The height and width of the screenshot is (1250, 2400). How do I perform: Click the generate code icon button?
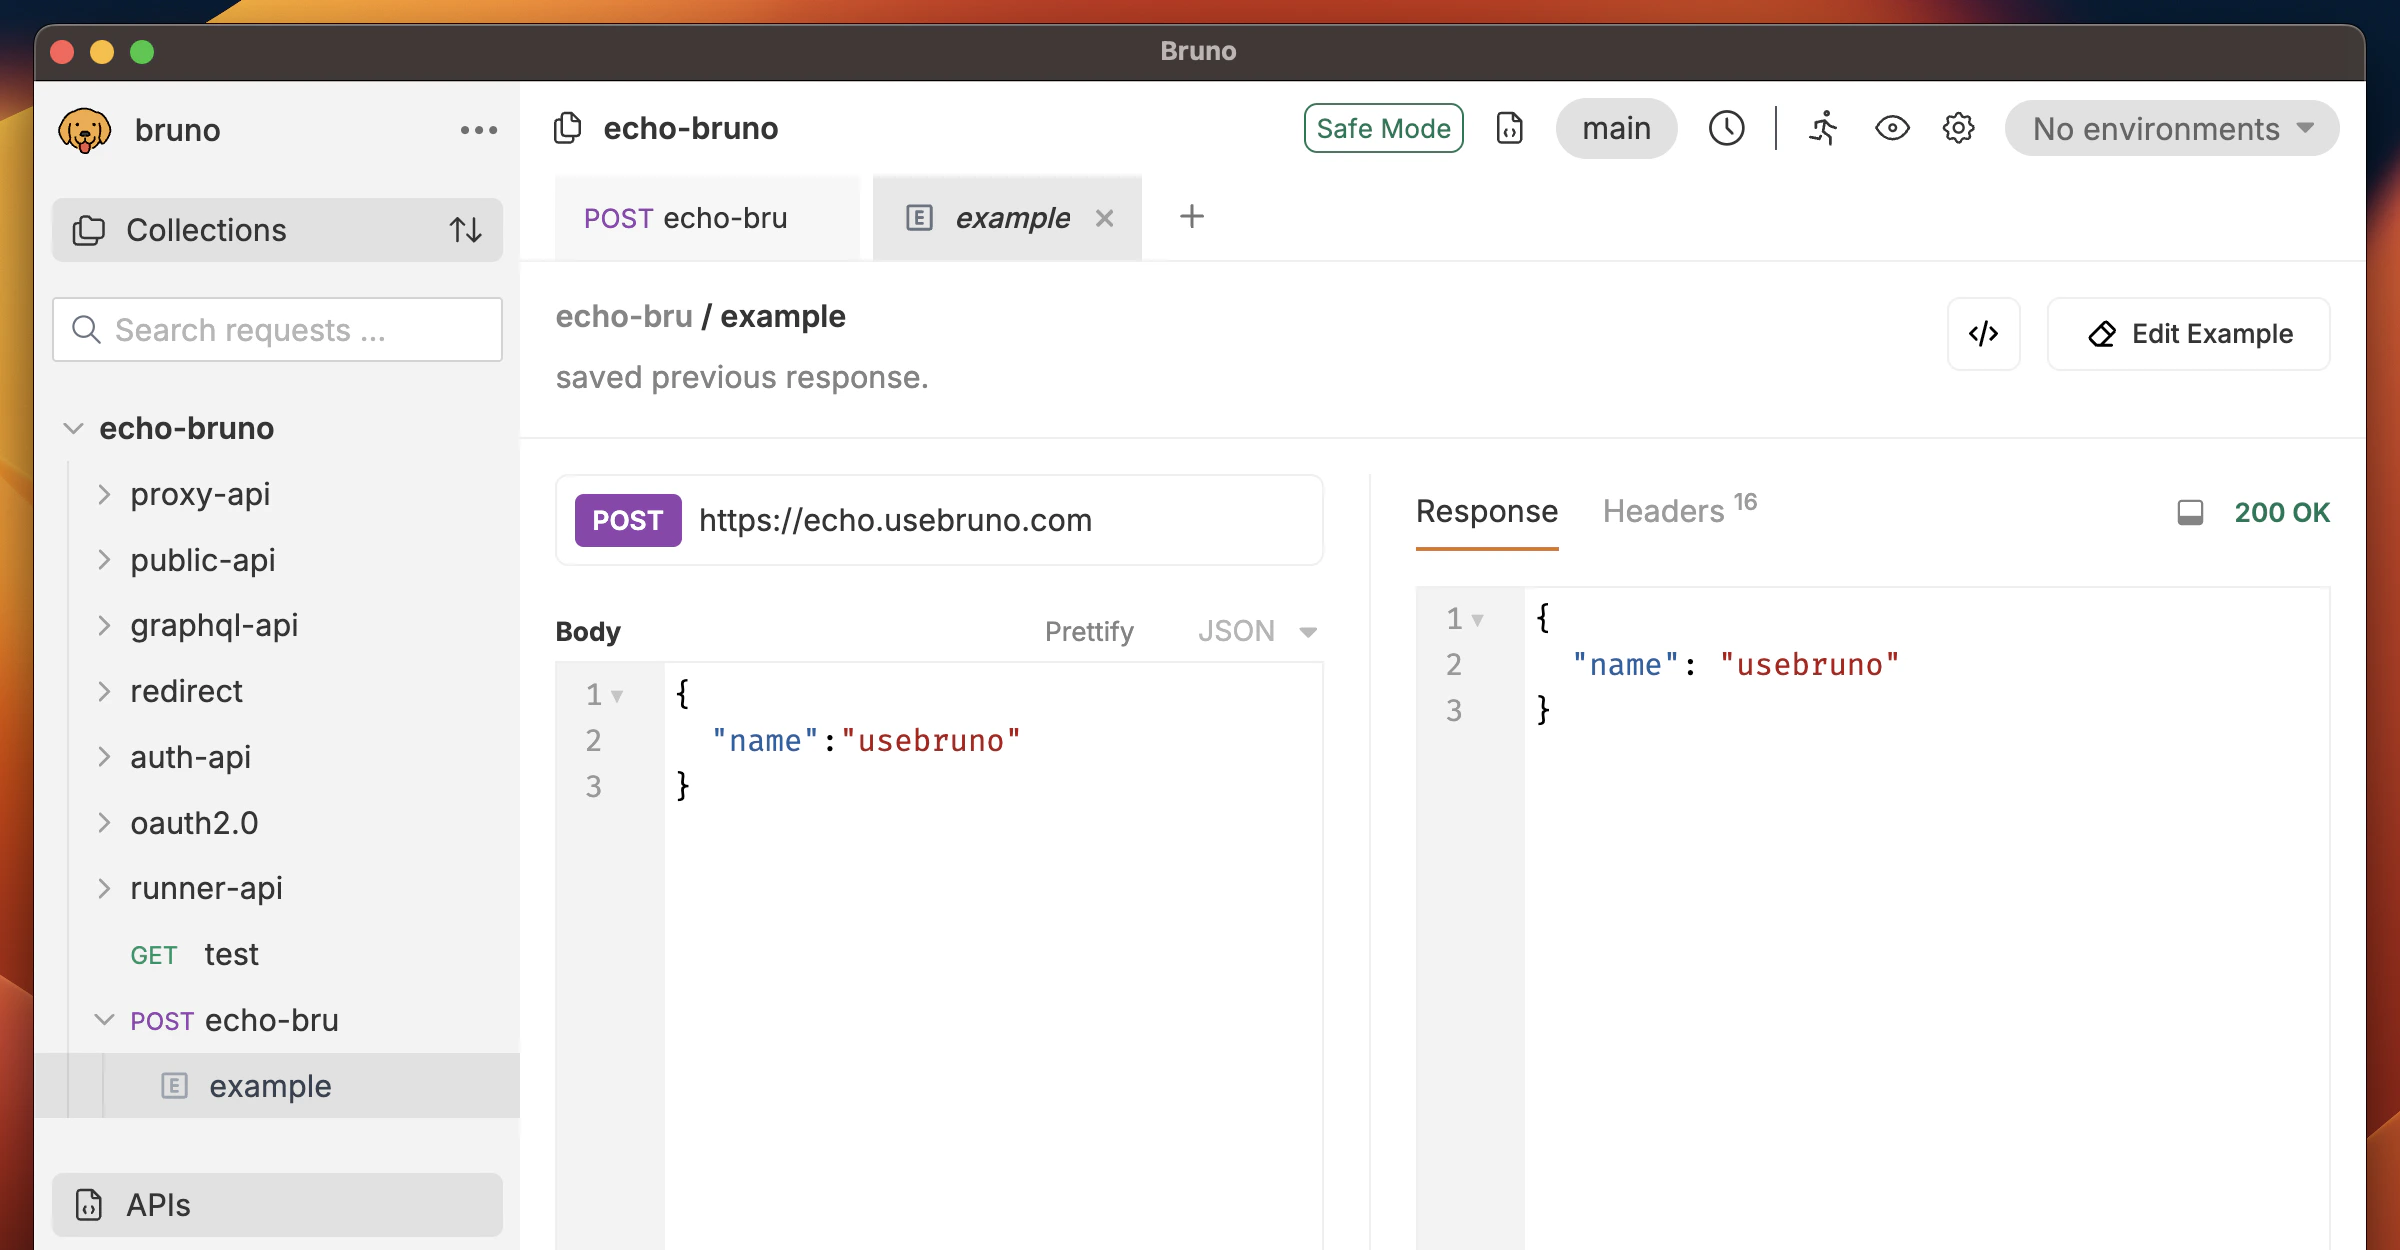click(1983, 334)
